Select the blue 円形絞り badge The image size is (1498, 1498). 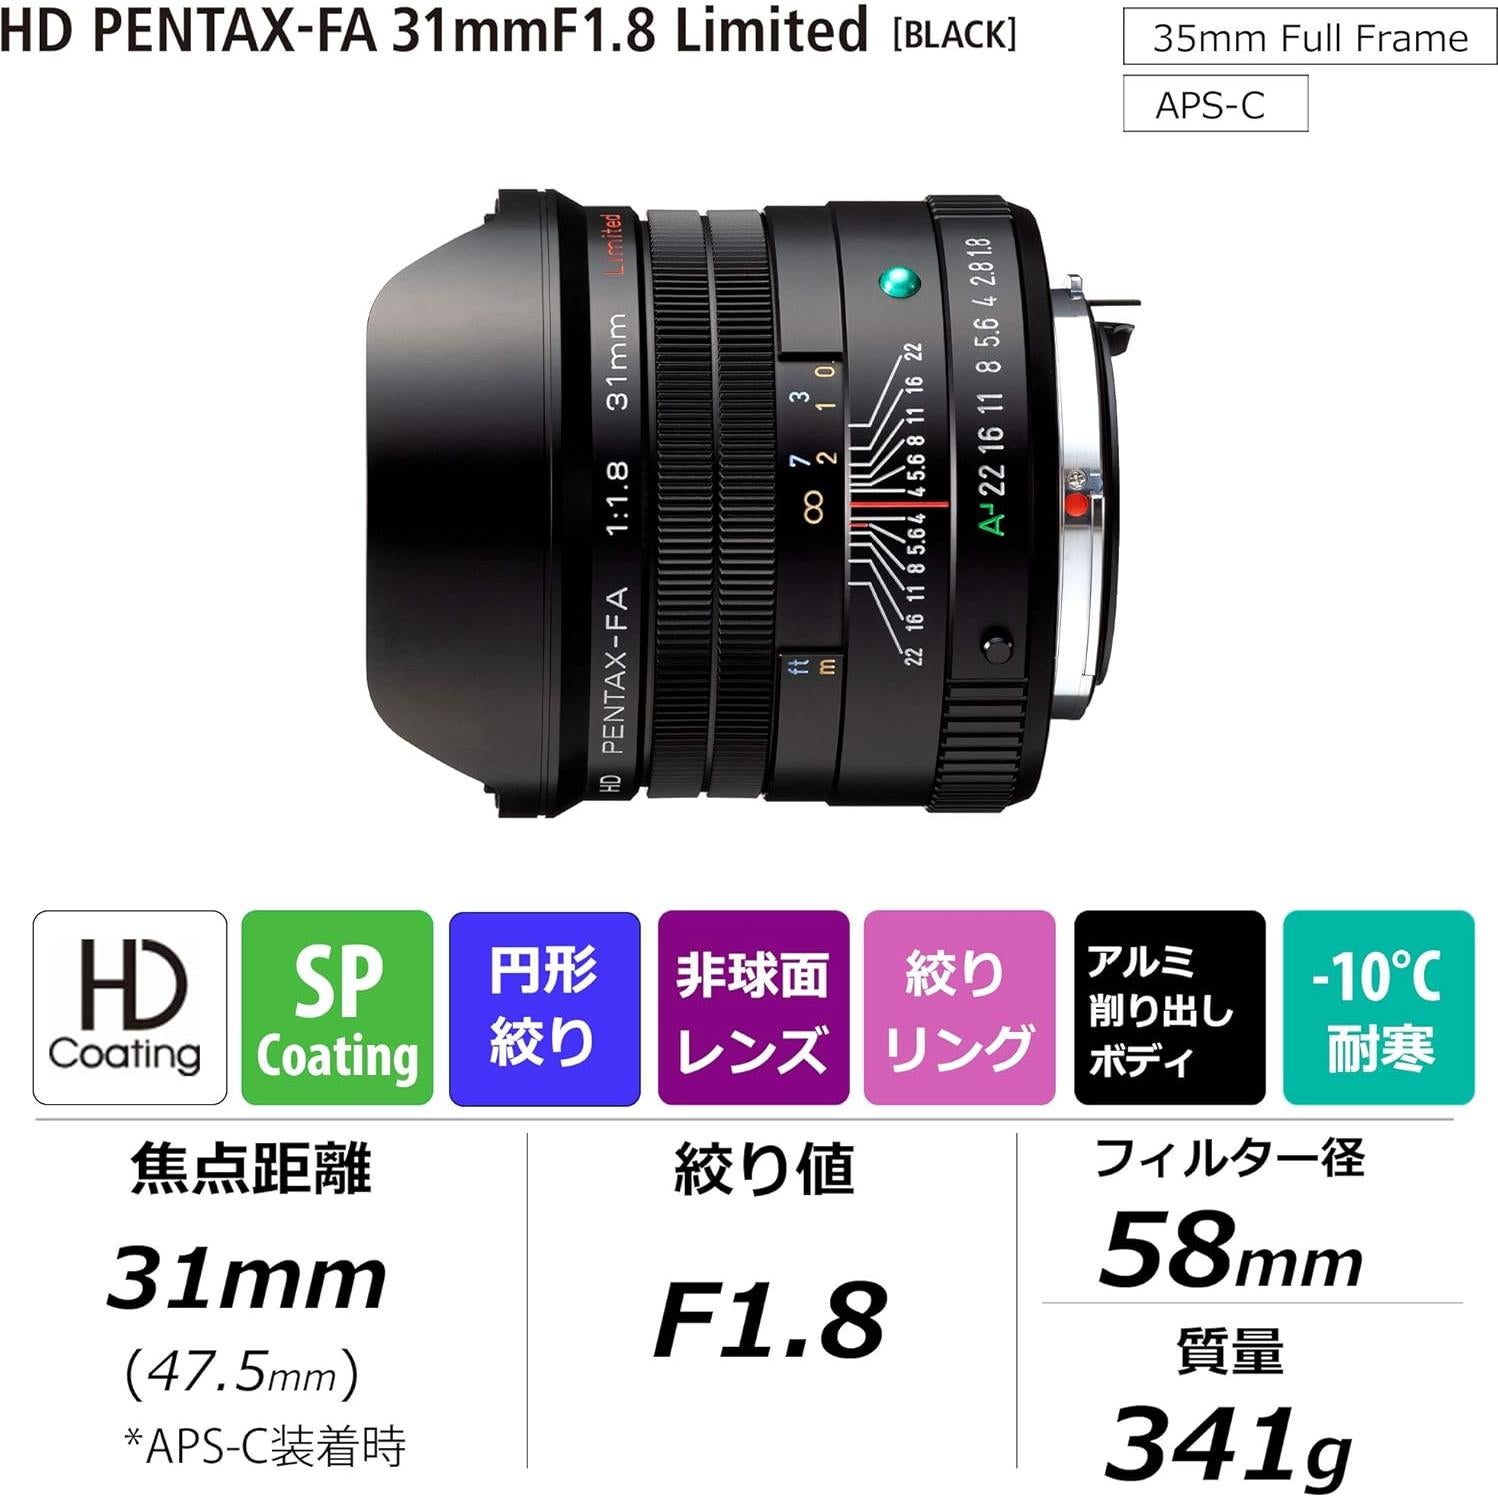545,1007
